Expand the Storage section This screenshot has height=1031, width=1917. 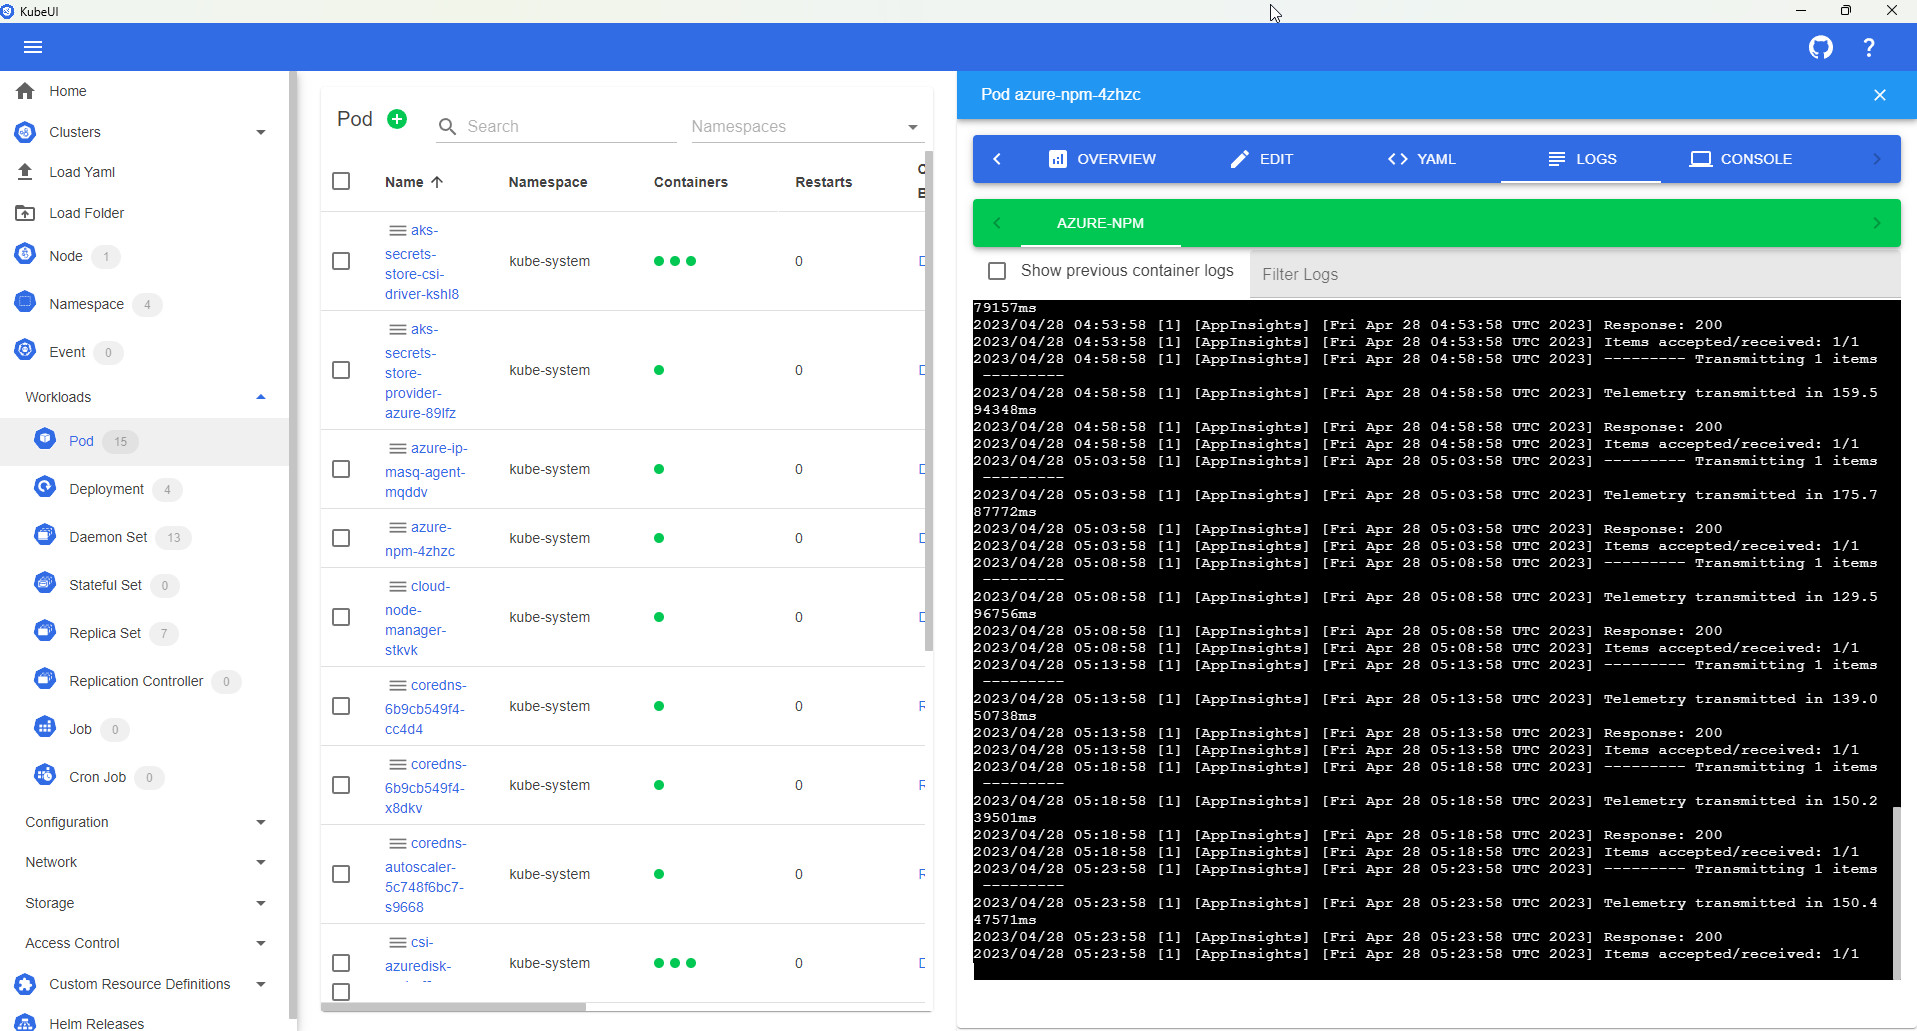(261, 903)
